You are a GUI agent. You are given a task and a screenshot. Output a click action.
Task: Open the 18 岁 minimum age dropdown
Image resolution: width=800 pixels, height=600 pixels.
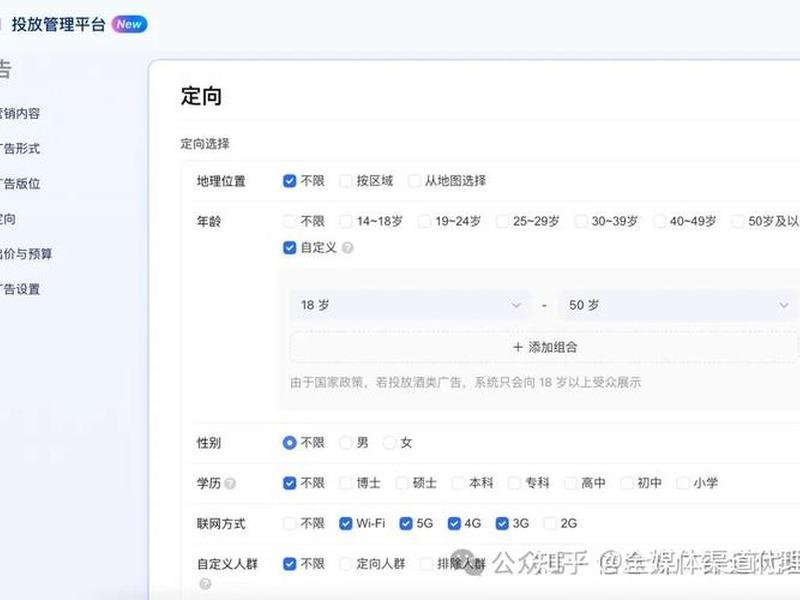click(x=410, y=305)
